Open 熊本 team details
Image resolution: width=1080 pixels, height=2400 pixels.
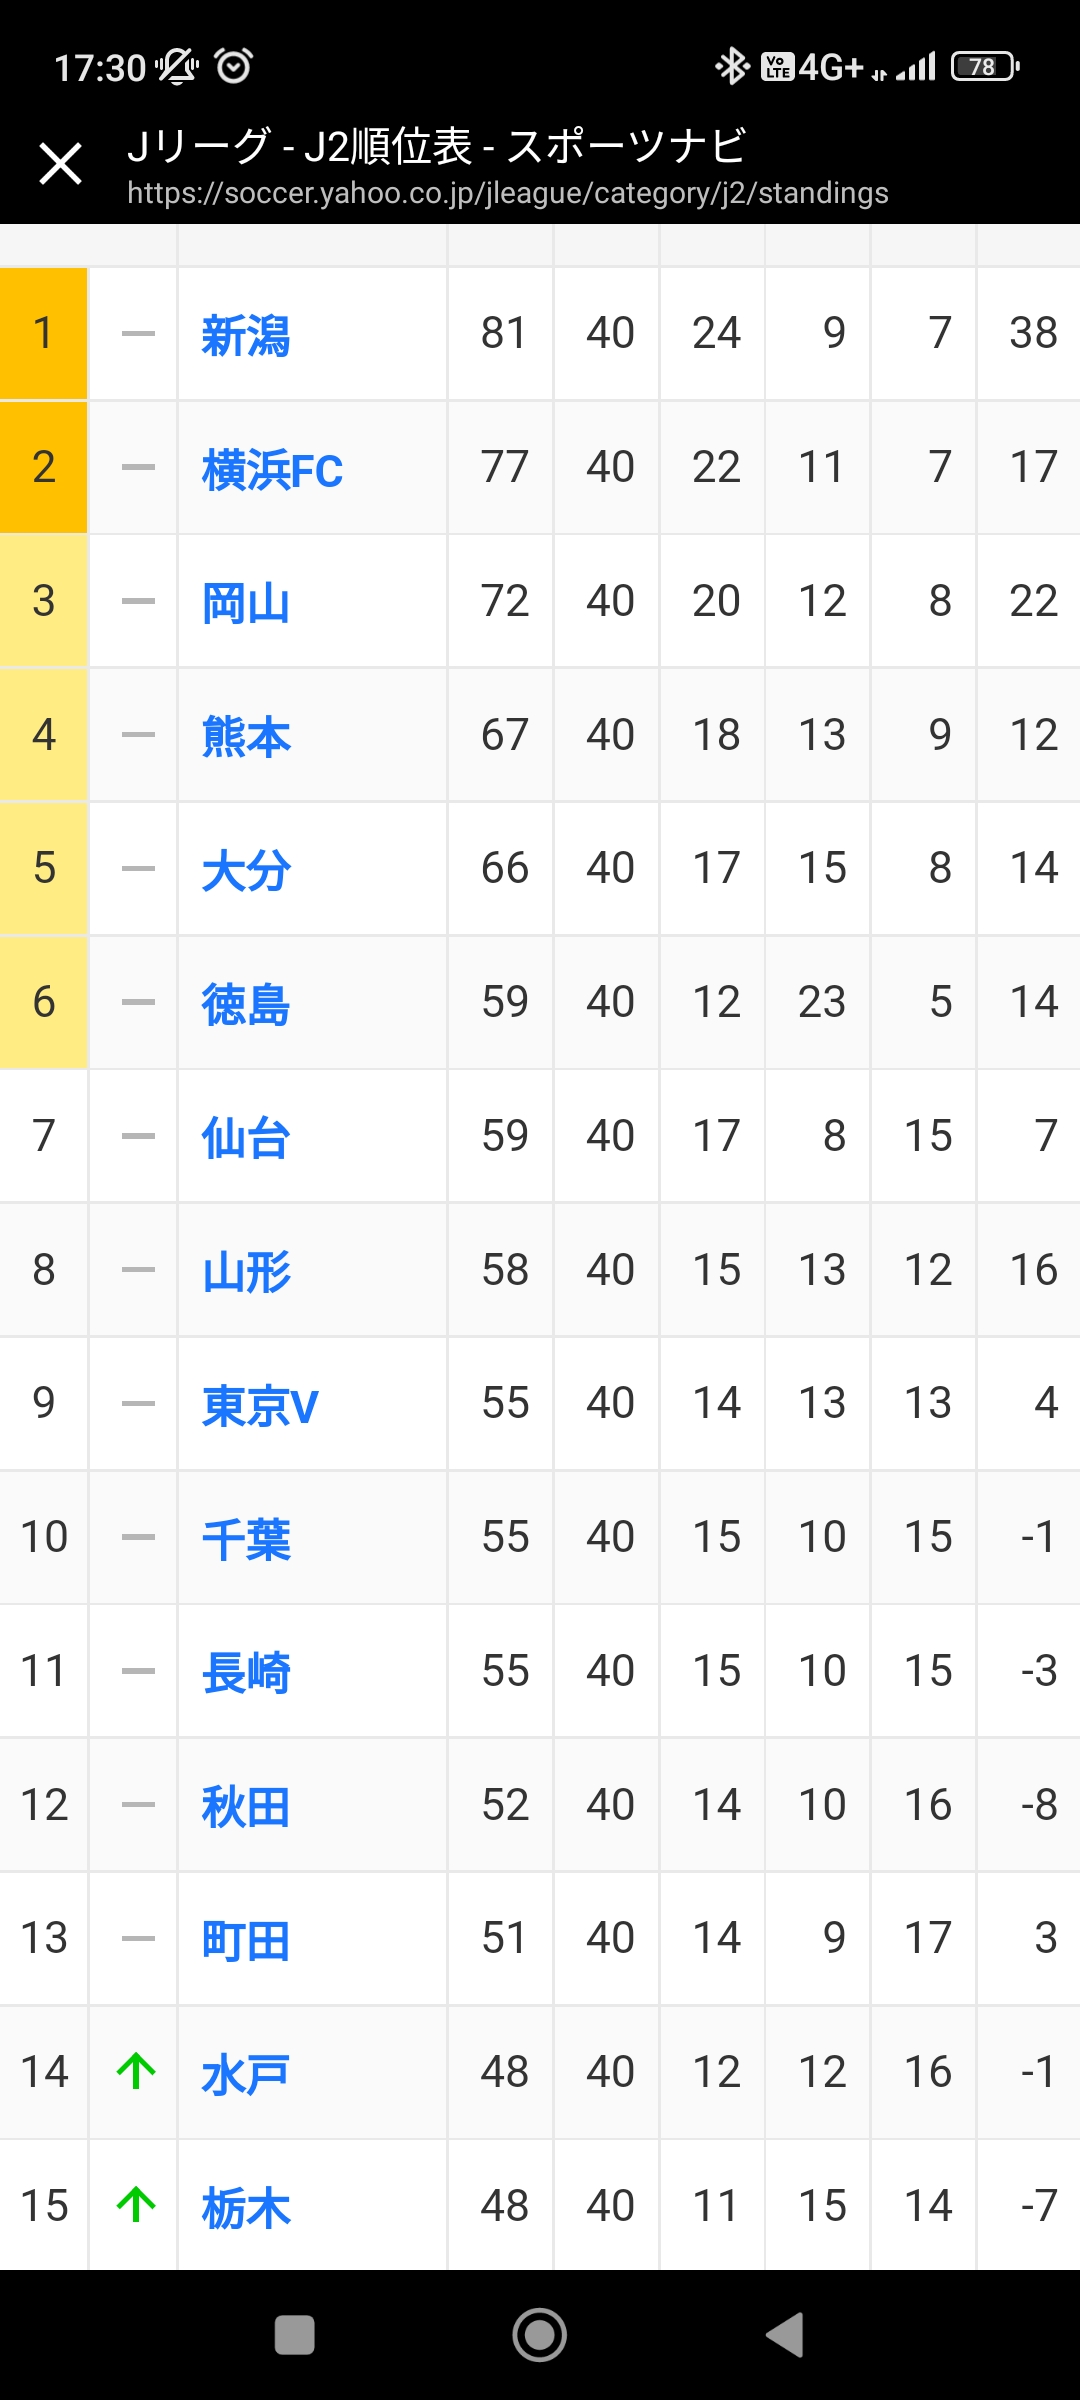pyautogui.click(x=246, y=737)
